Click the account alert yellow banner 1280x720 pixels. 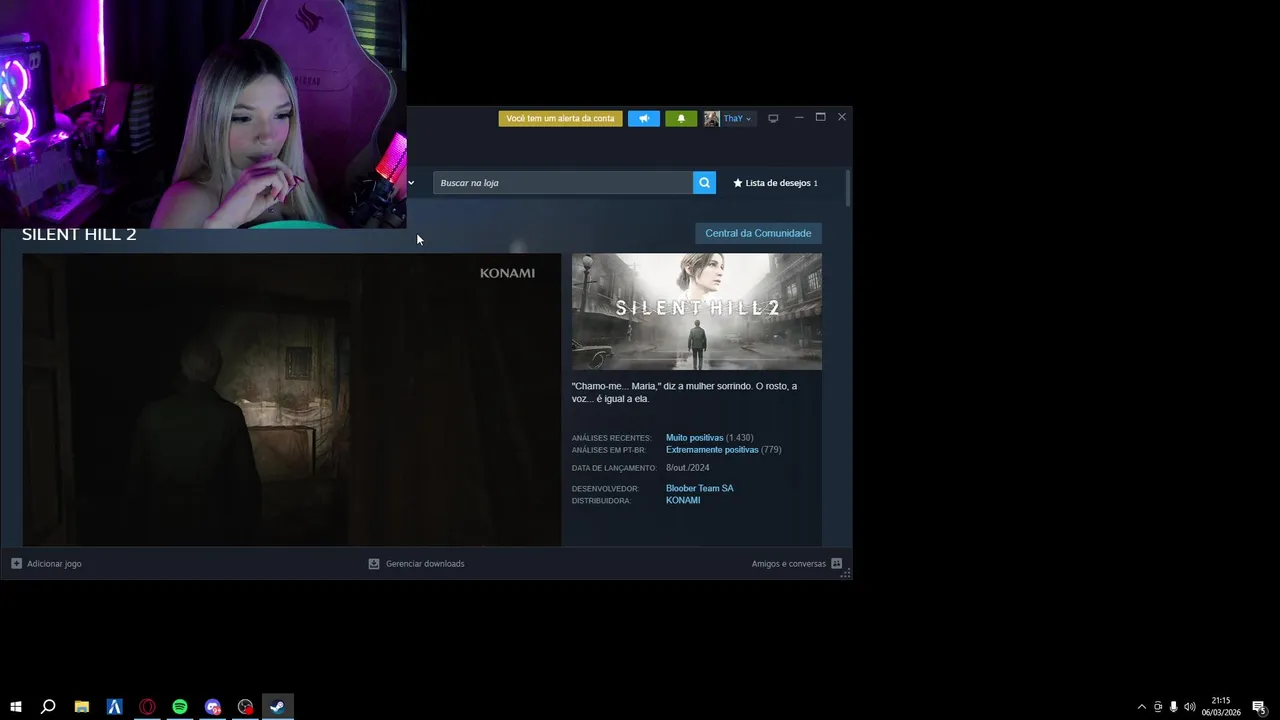(560, 118)
